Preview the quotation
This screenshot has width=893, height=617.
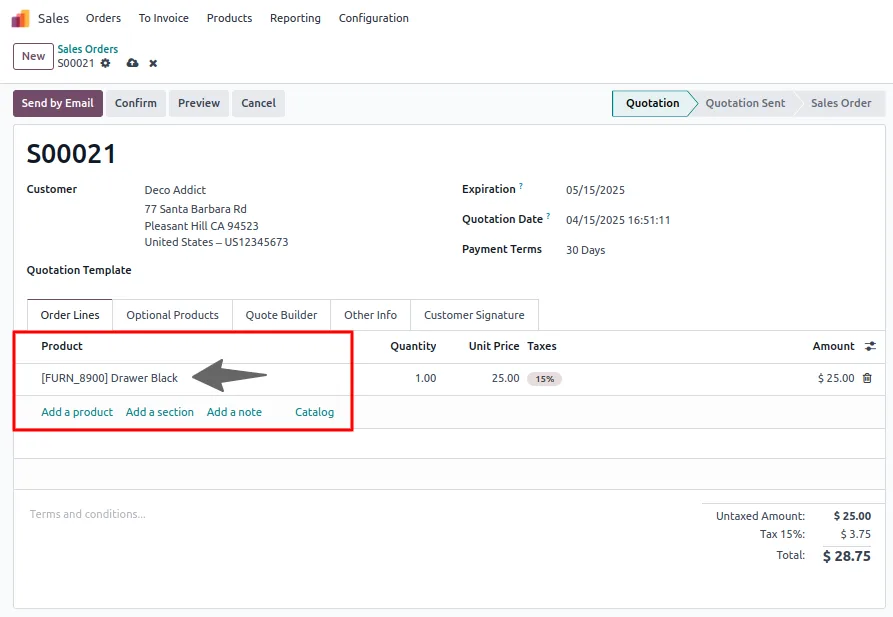coord(199,103)
